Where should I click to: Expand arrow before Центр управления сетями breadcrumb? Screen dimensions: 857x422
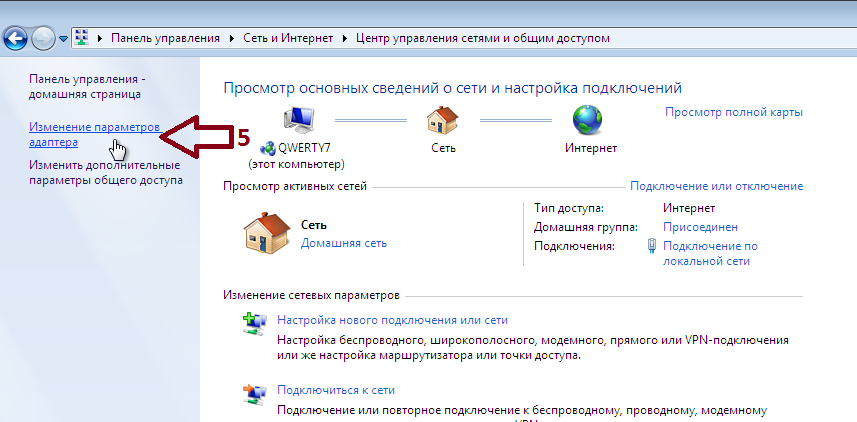(x=345, y=39)
